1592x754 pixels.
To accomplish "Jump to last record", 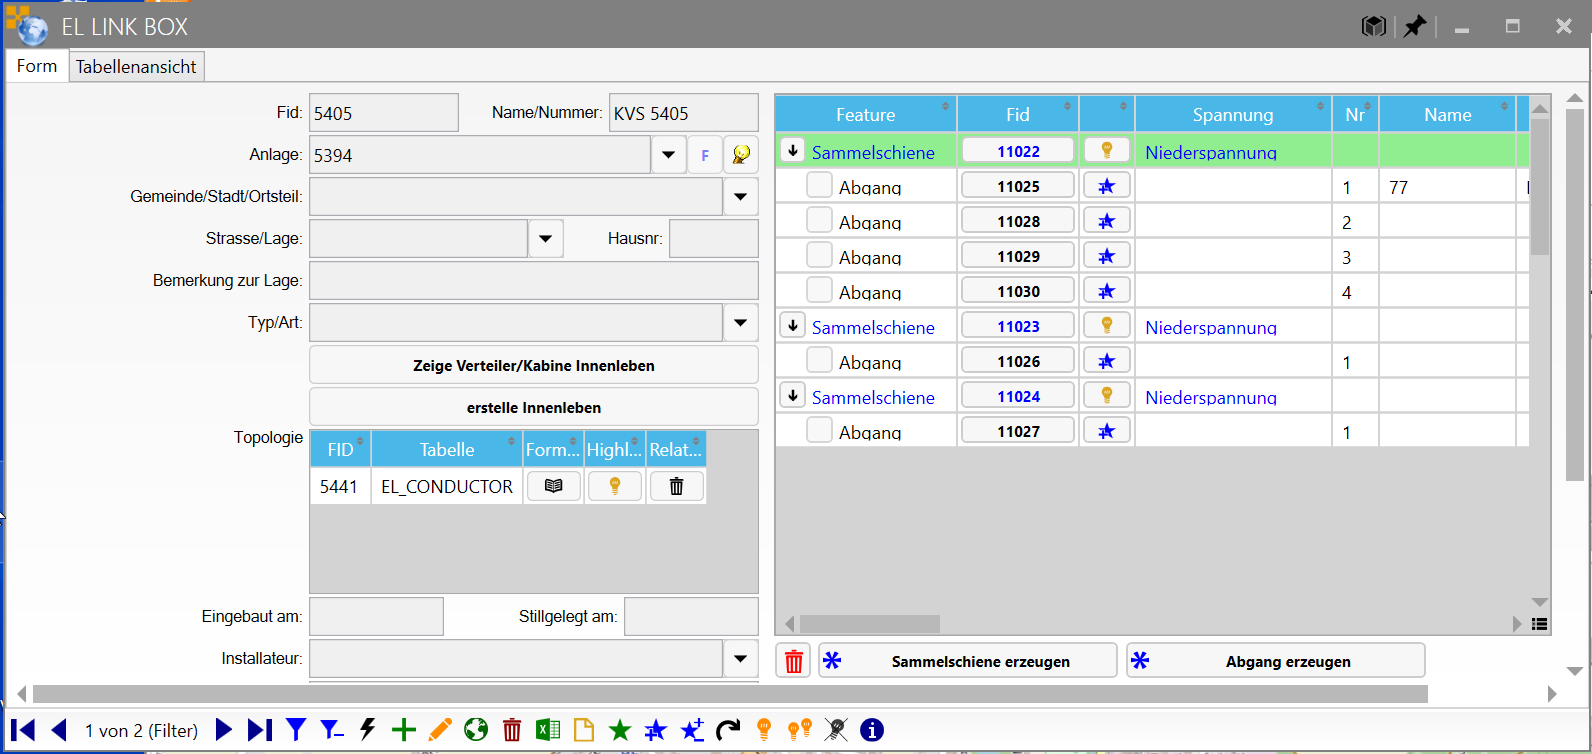I will click(x=260, y=730).
